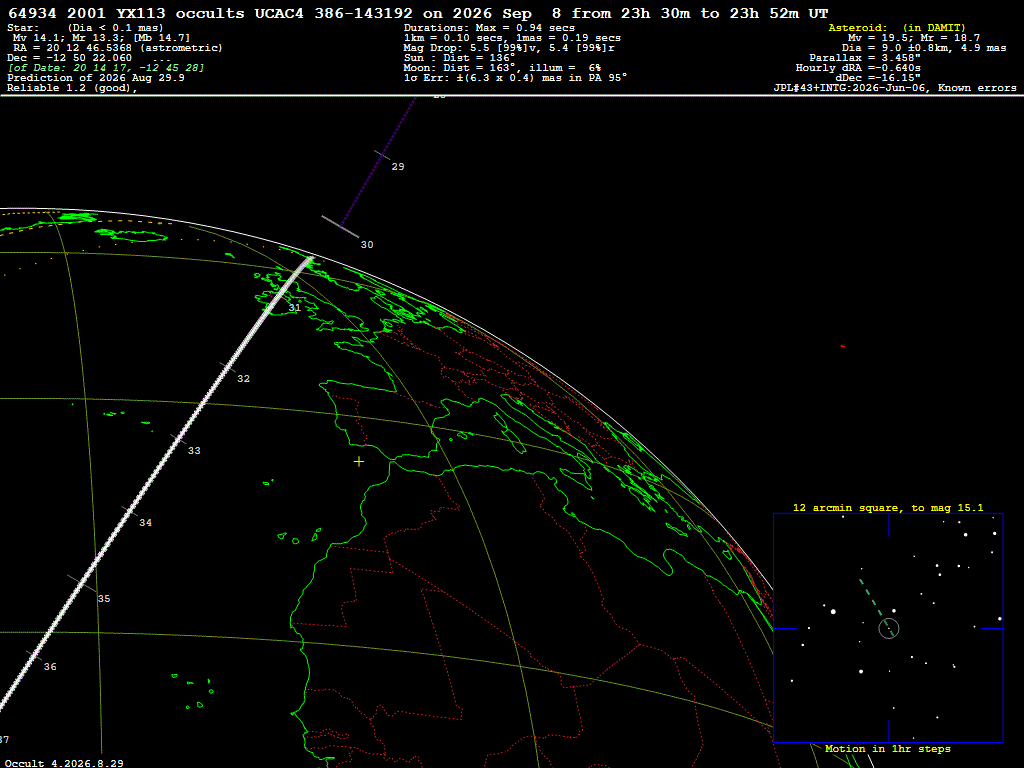Click the minute 30 tick mark on path
Viewport: 1024px width, 768px height.
340,227
